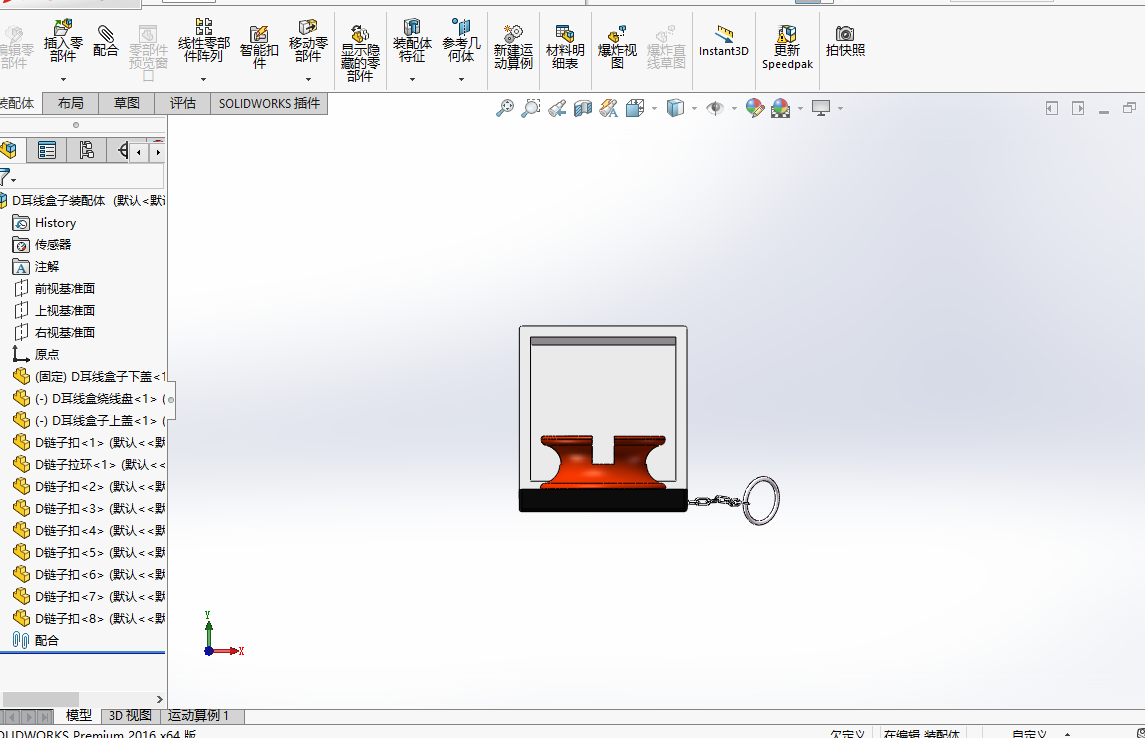Switch to the 布局 layout tab

click(70, 104)
